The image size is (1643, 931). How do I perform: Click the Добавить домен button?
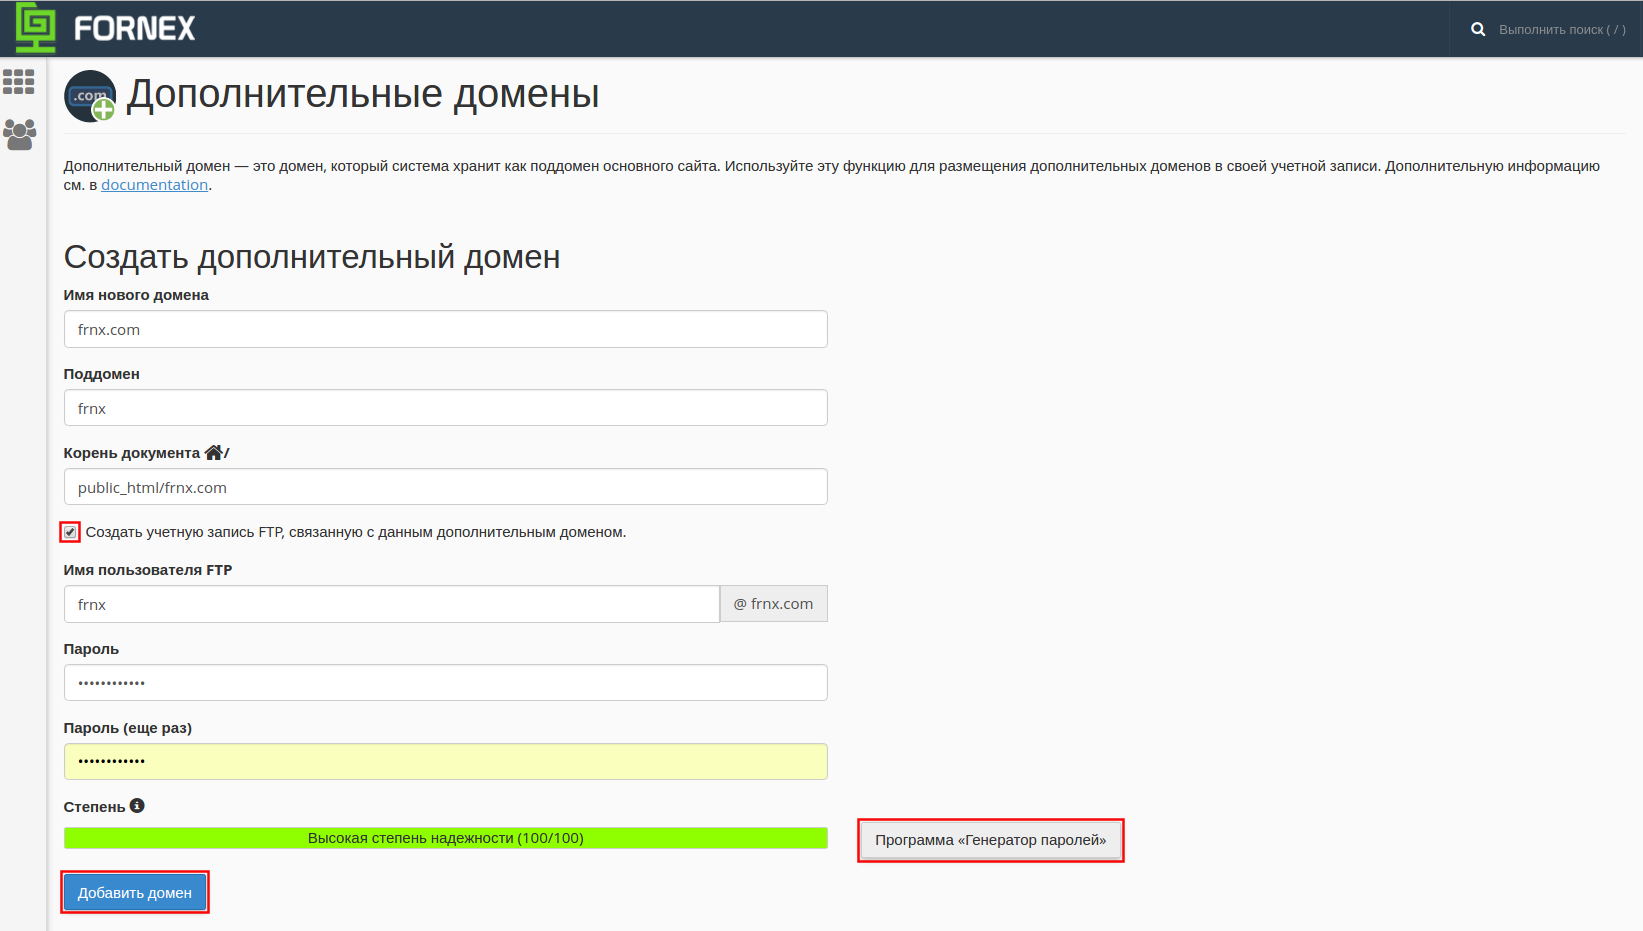coord(135,892)
